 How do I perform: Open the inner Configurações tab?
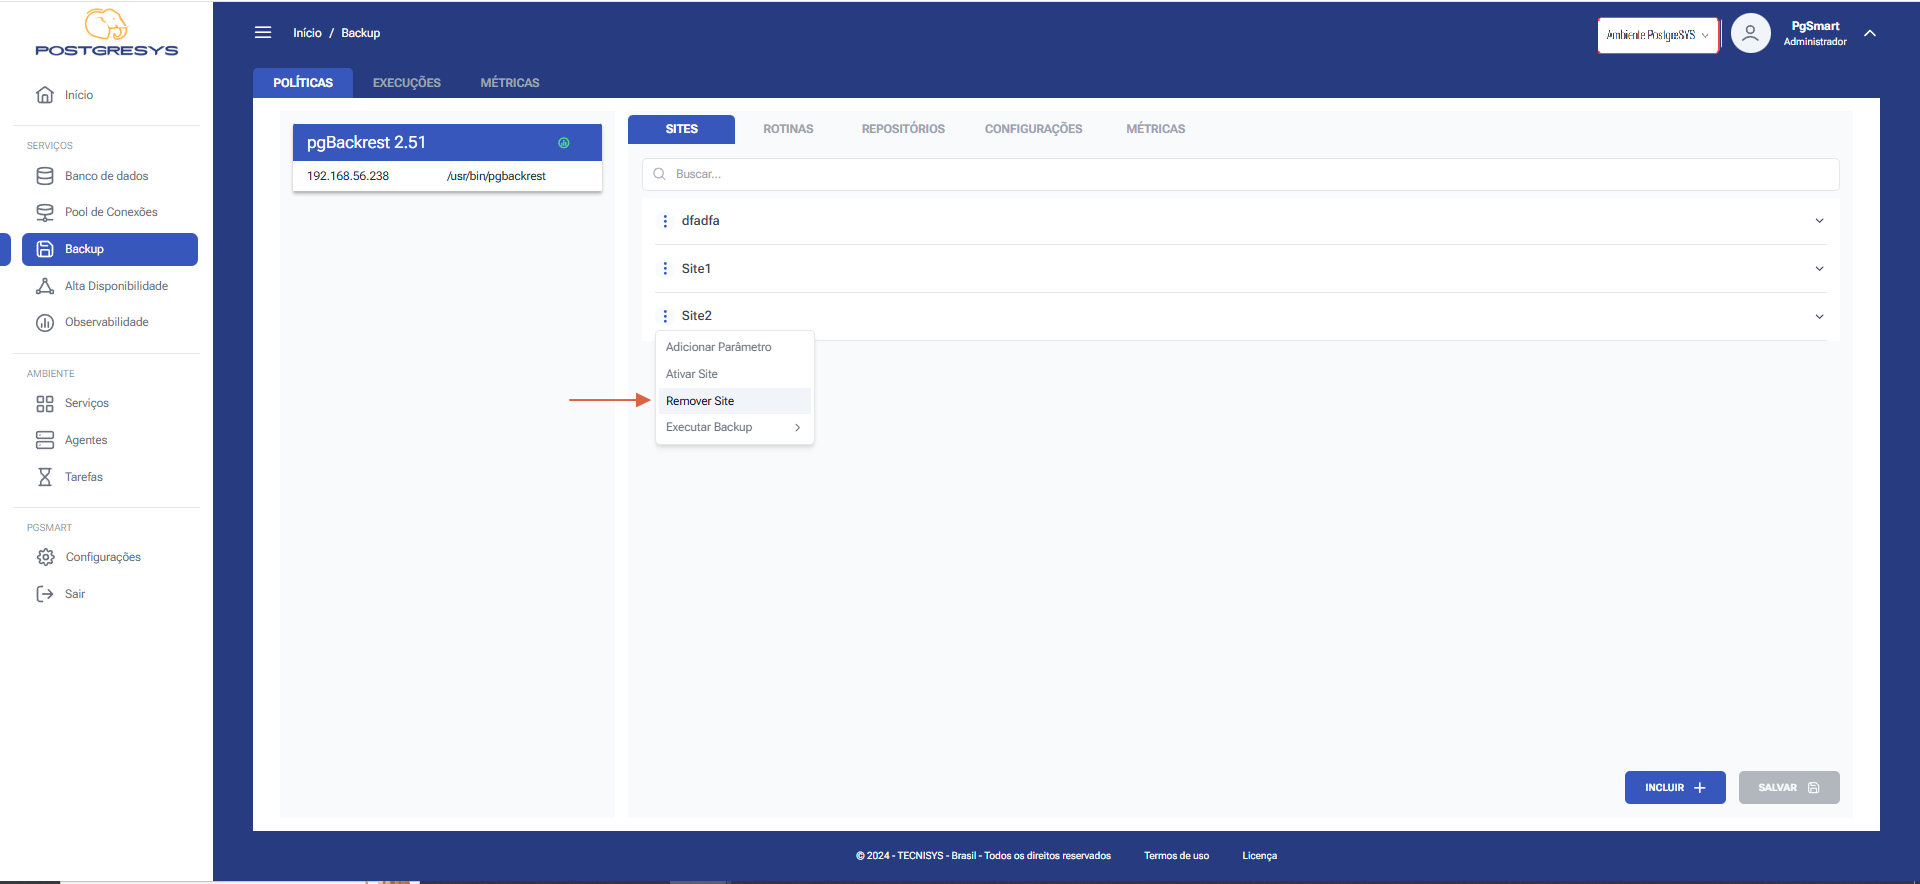tap(1033, 129)
